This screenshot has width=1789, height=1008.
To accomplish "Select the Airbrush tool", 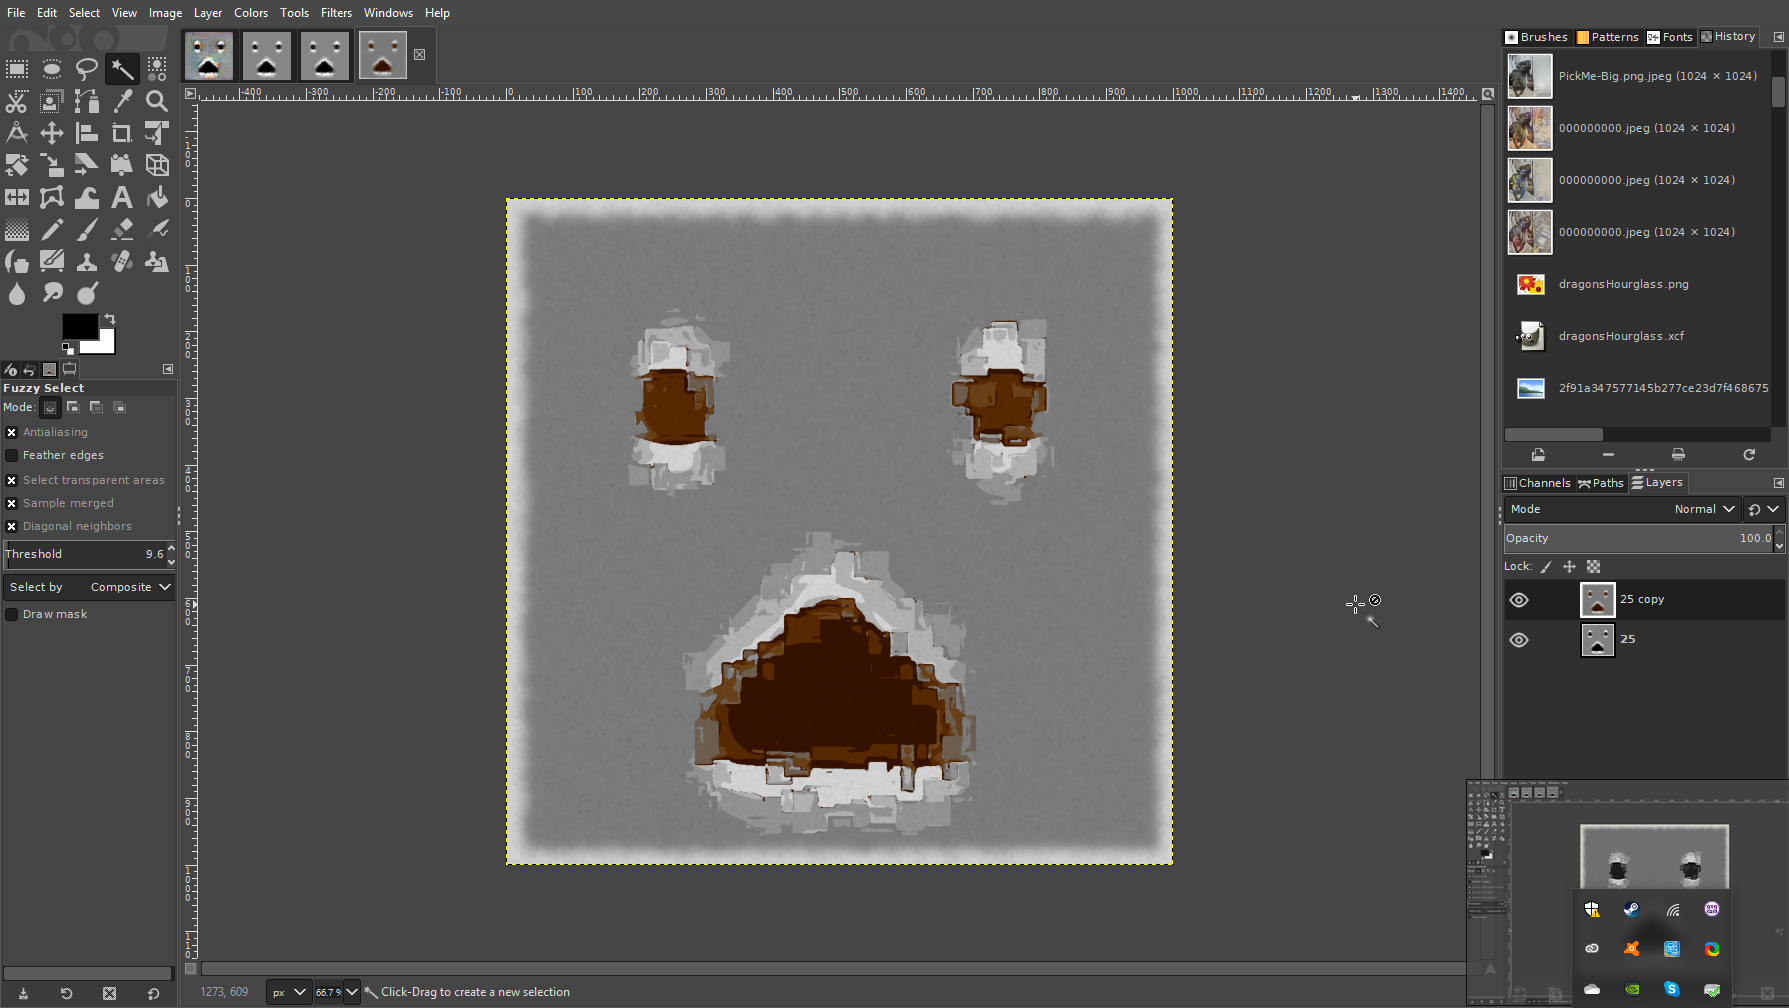I will tap(157, 229).
